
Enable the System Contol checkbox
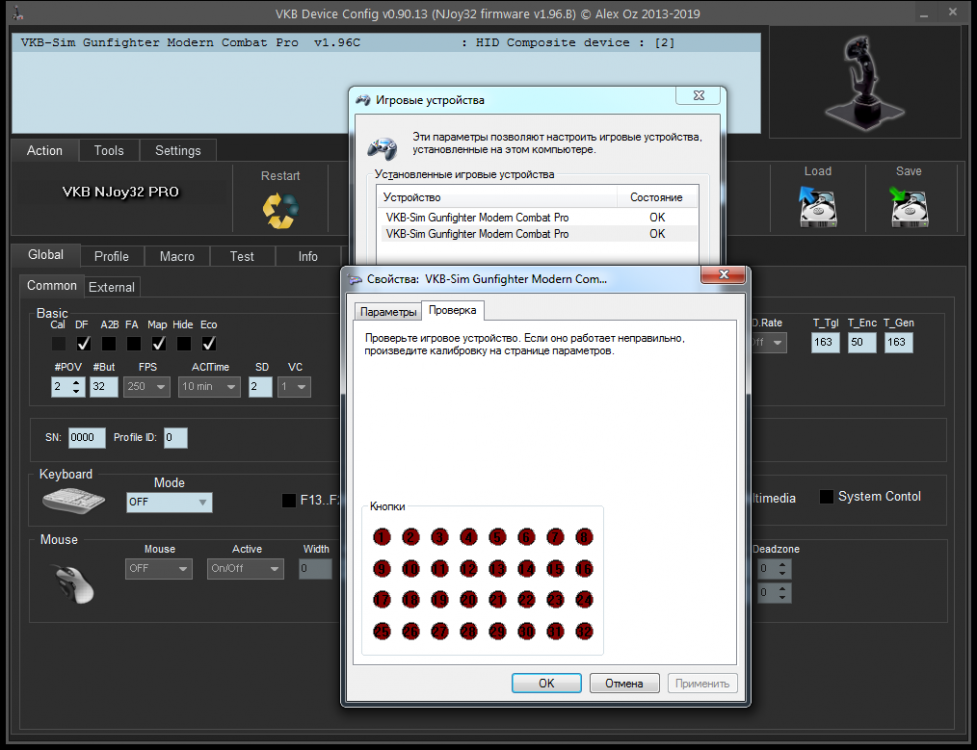click(827, 497)
